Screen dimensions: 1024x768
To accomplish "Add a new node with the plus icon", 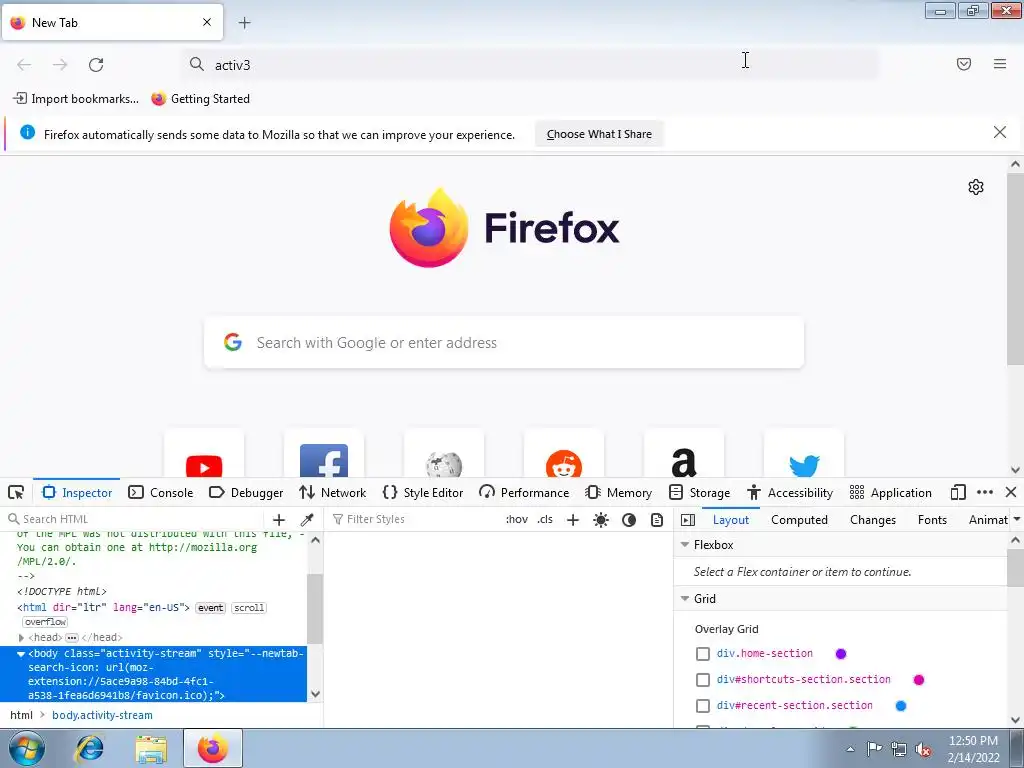I will coord(279,520).
